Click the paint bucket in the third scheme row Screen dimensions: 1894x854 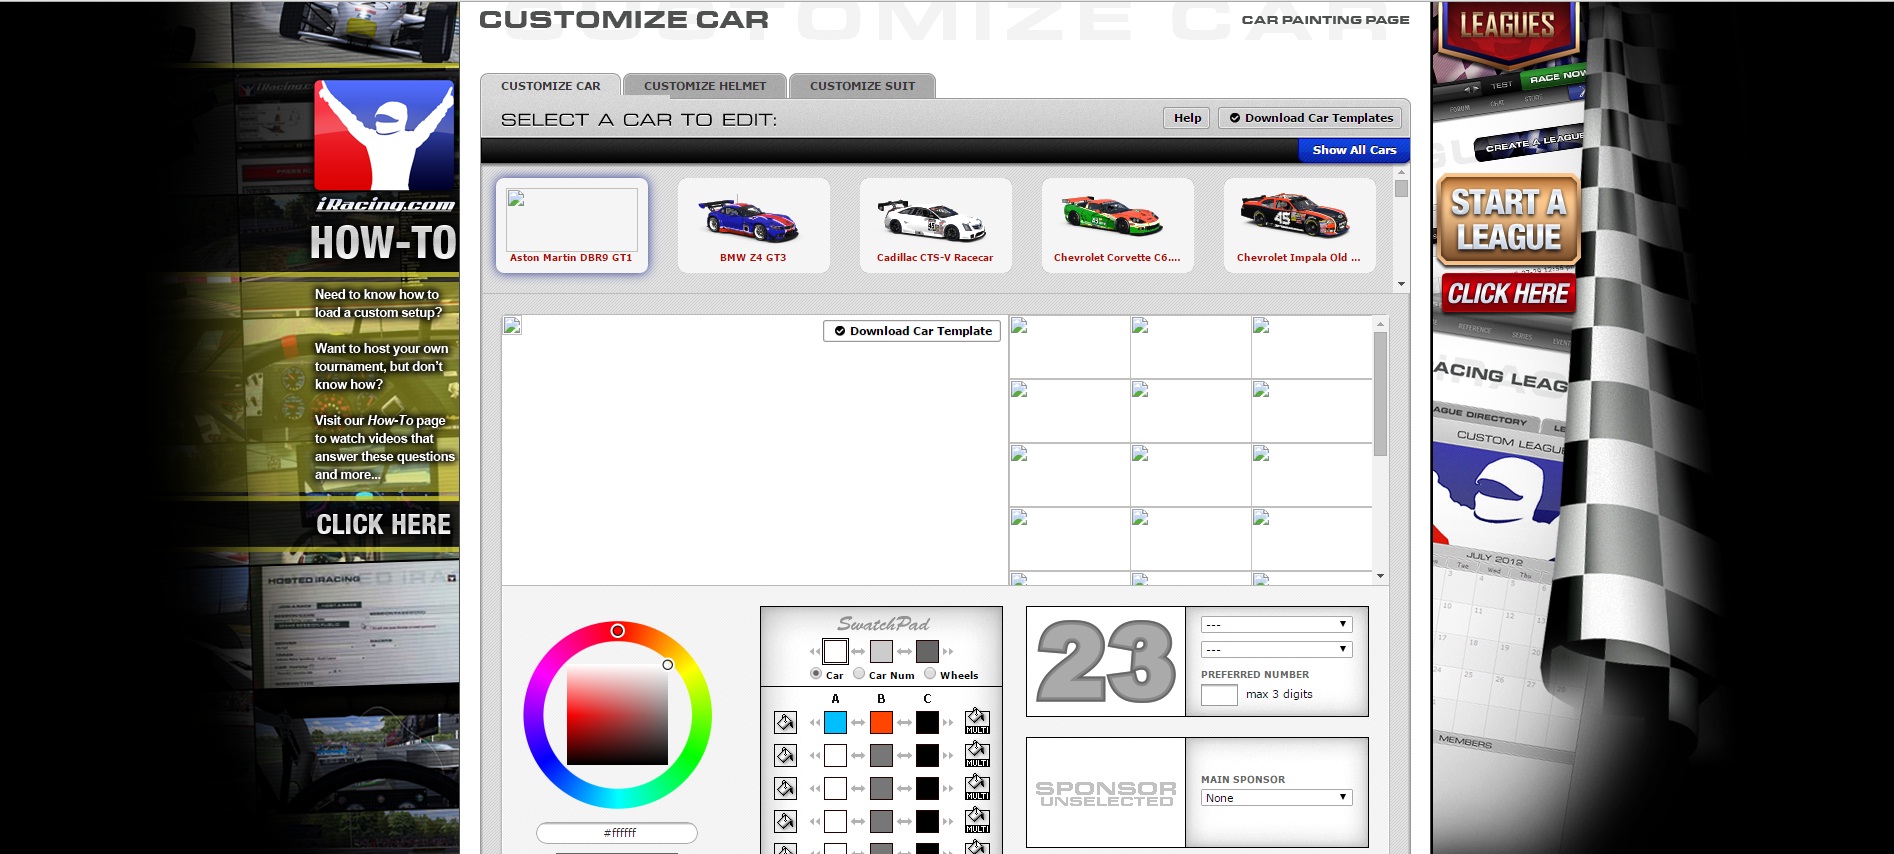point(786,788)
